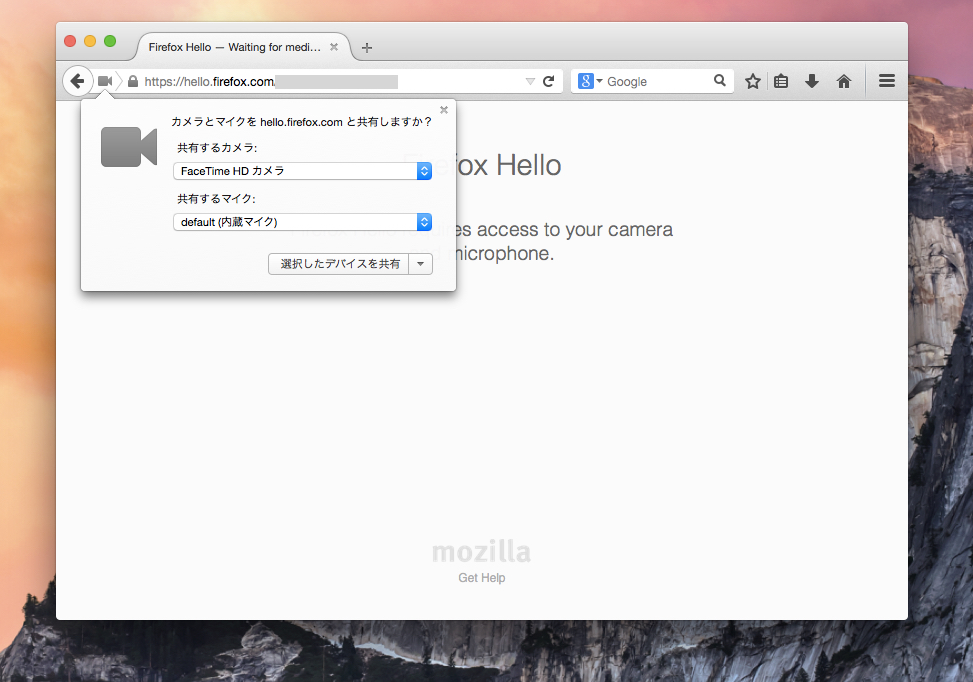
Task: Minimize window with yellow button
Action: click(90, 41)
